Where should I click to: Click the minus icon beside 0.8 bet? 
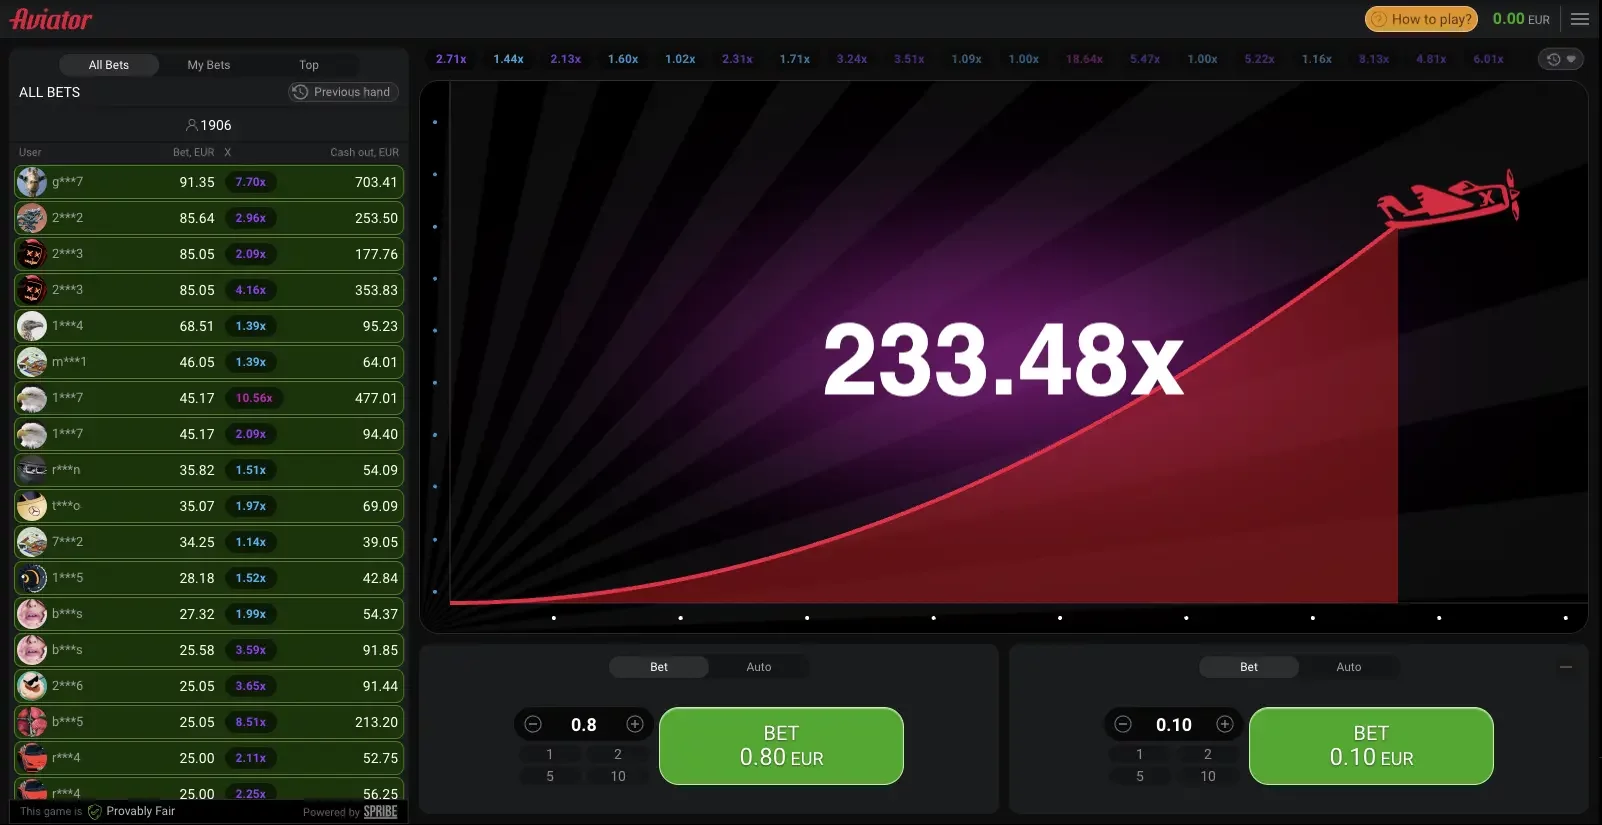[x=533, y=724]
